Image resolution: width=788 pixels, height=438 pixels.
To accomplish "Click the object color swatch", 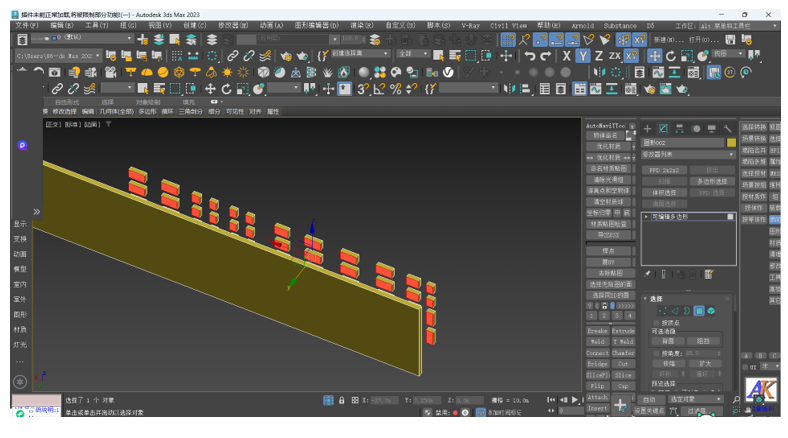I will (x=731, y=143).
